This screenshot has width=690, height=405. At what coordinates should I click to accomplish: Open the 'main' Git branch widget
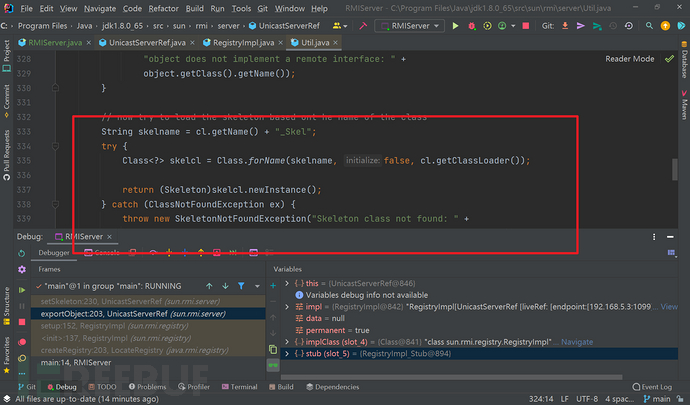coord(657,399)
